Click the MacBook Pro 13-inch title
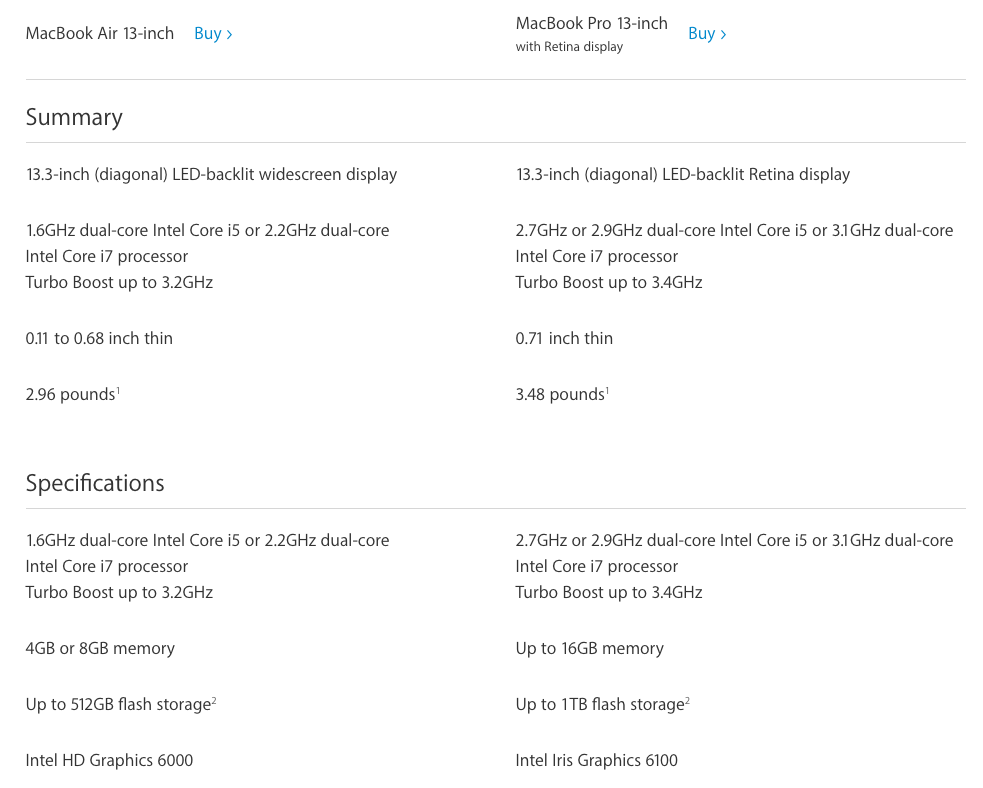Screen dimensions: 983x788 591,23
